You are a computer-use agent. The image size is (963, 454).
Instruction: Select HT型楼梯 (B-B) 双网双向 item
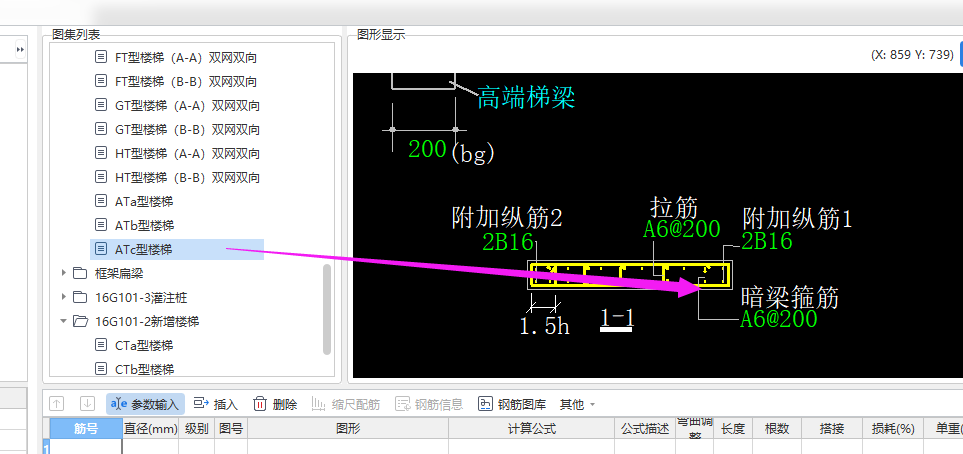(x=187, y=177)
